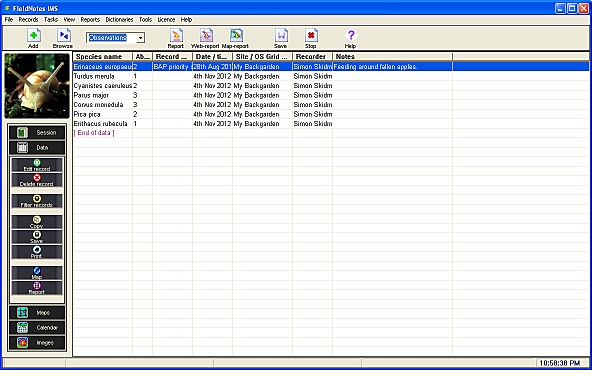Open the View menu

tap(69, 20)
